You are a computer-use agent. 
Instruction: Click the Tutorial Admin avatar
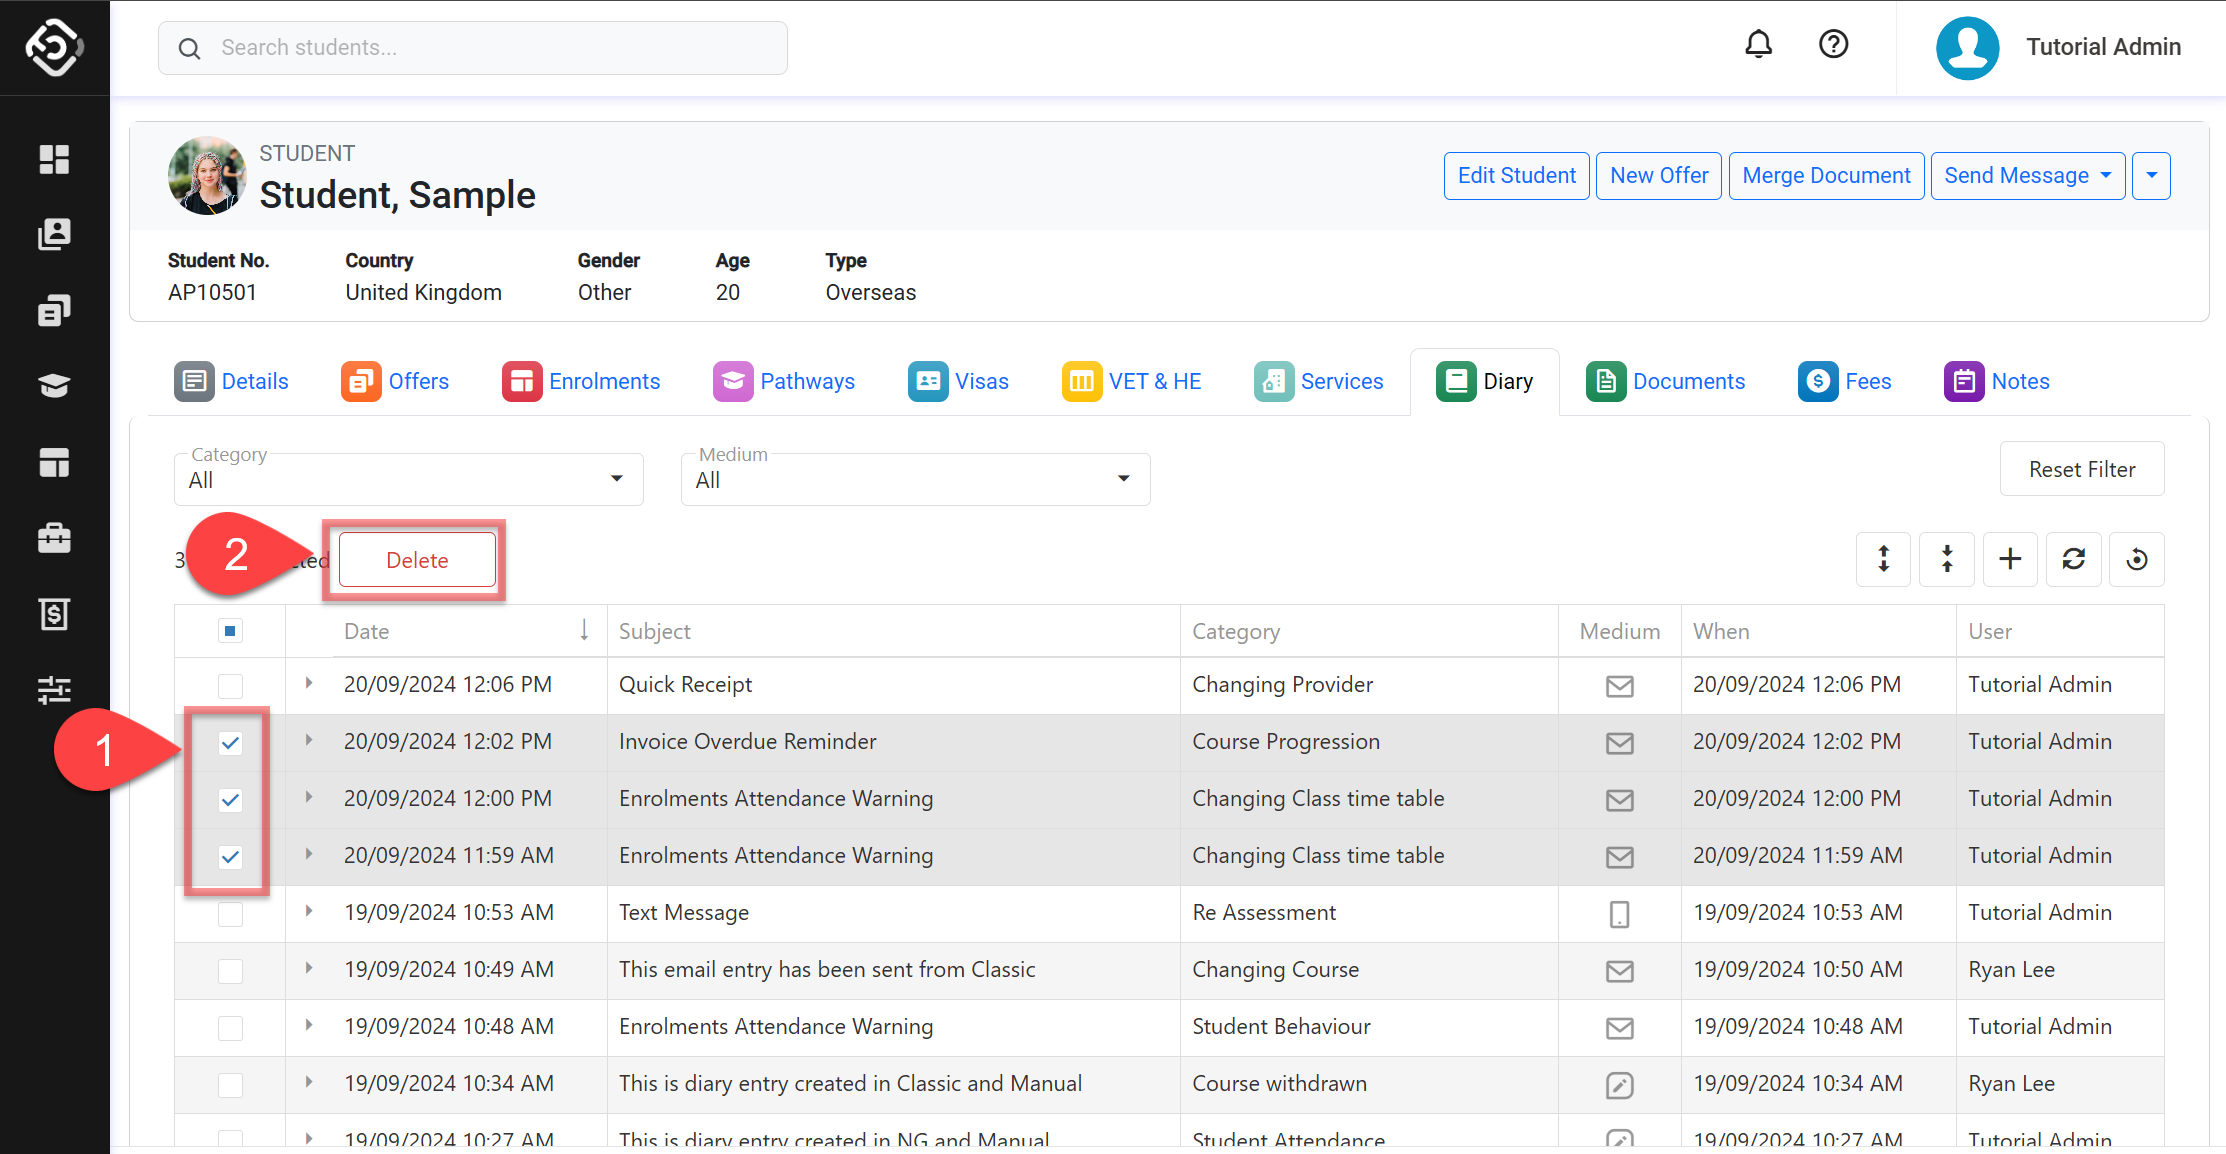1967,47
